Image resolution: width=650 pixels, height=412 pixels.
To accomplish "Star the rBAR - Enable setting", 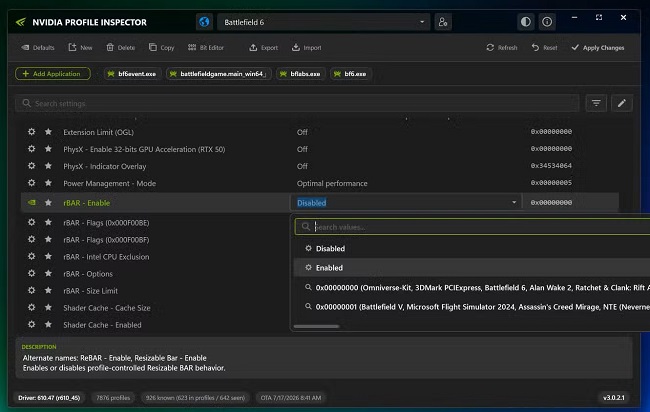I will coord(49,203).
